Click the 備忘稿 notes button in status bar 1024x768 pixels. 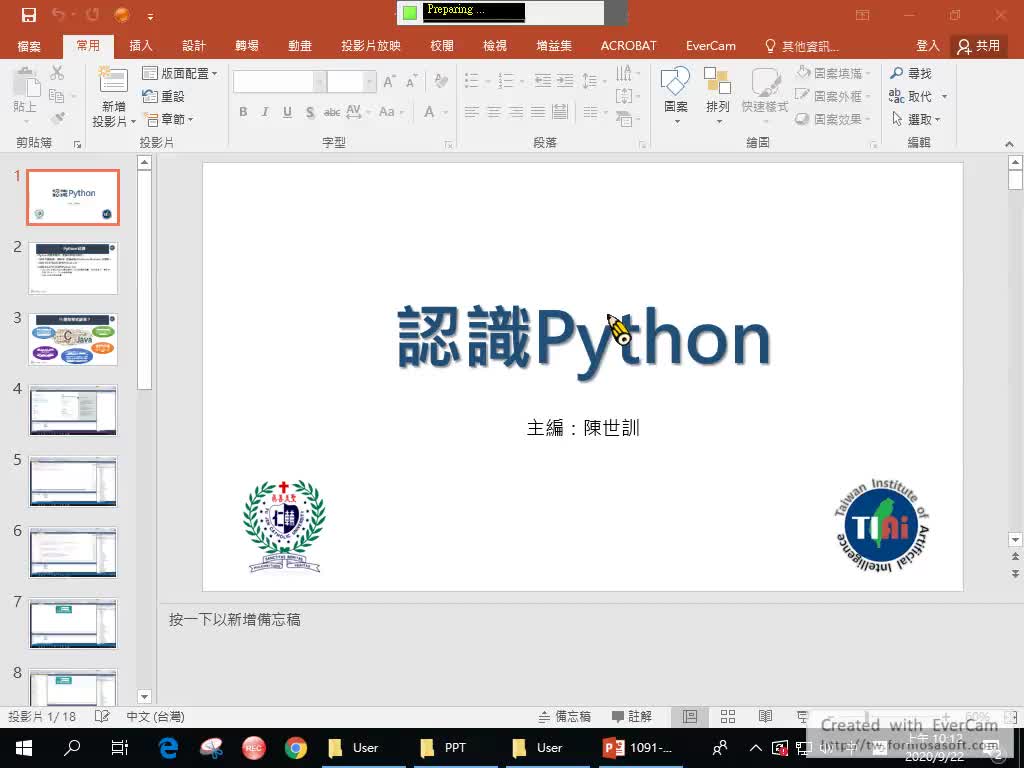564,716
